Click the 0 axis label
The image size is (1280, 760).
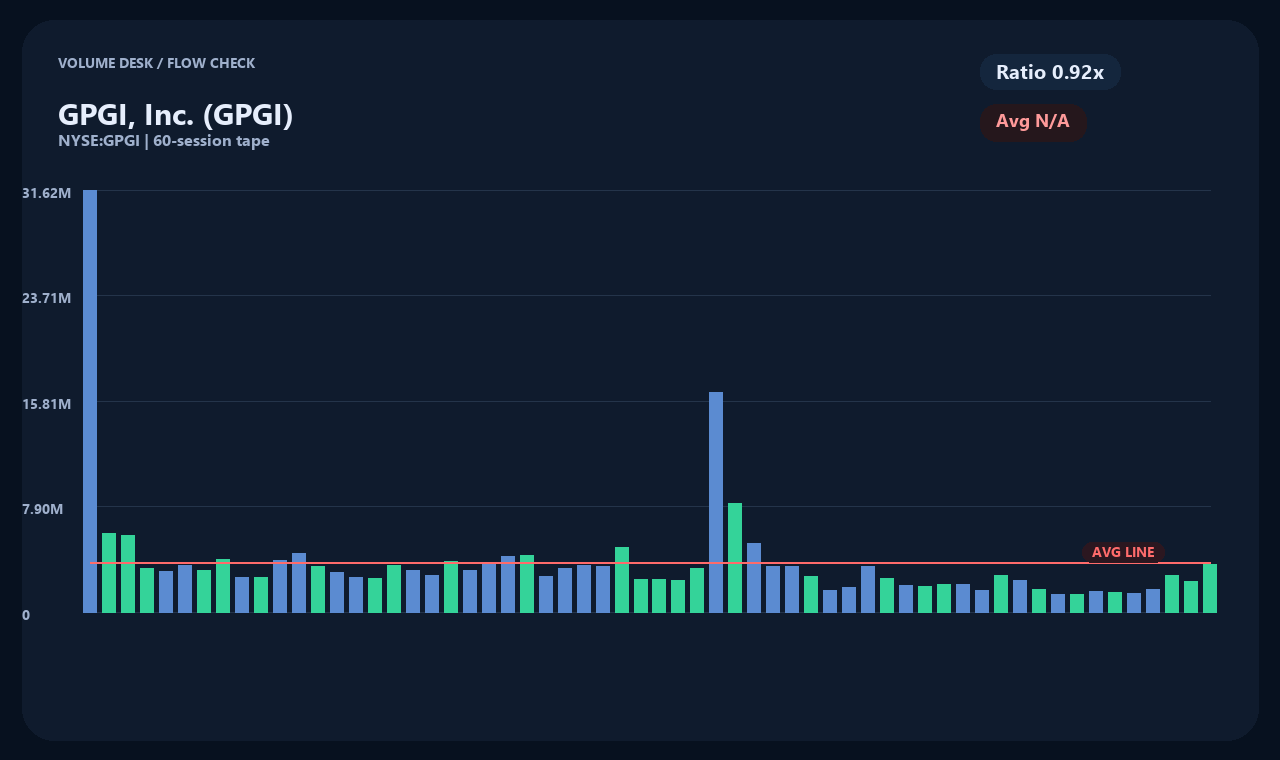(x=26, y=615)
